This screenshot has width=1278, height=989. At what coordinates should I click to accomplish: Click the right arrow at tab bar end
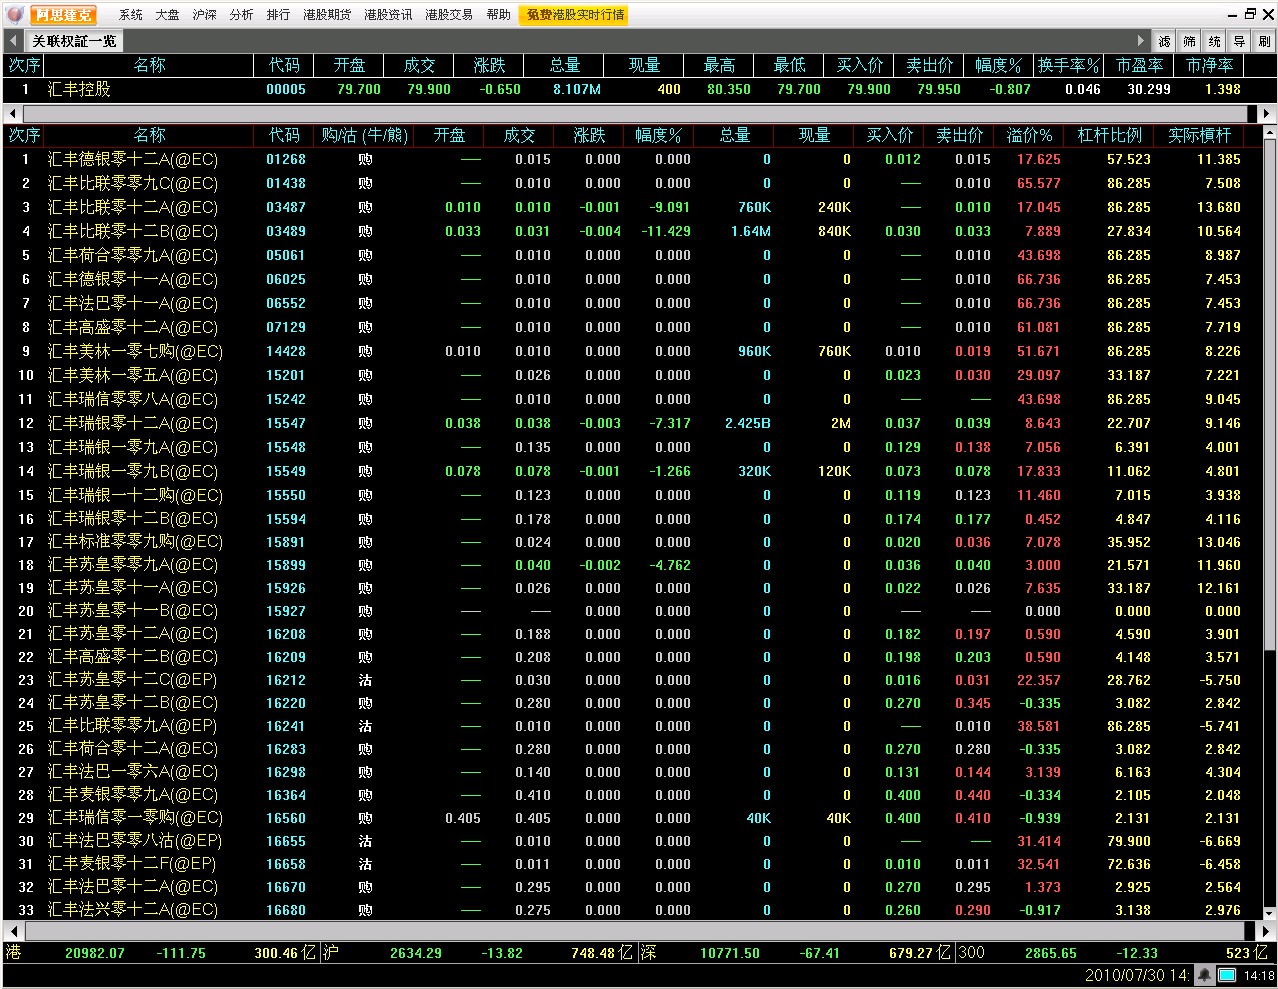click(1141, 41)
